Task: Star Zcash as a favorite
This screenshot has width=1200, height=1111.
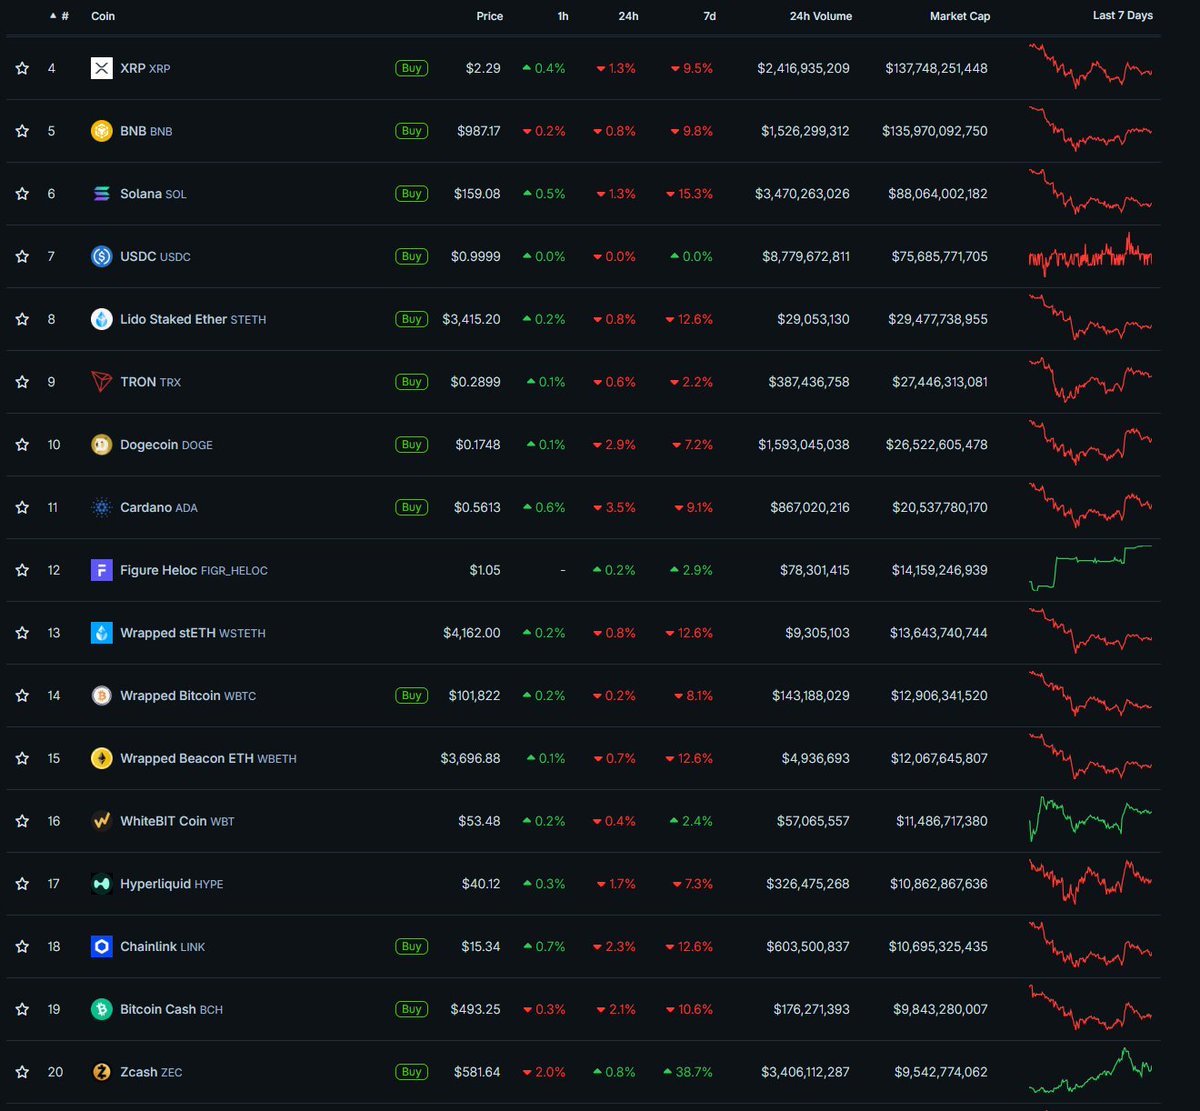Action: pyautogui.click(x=22, y=1072)
